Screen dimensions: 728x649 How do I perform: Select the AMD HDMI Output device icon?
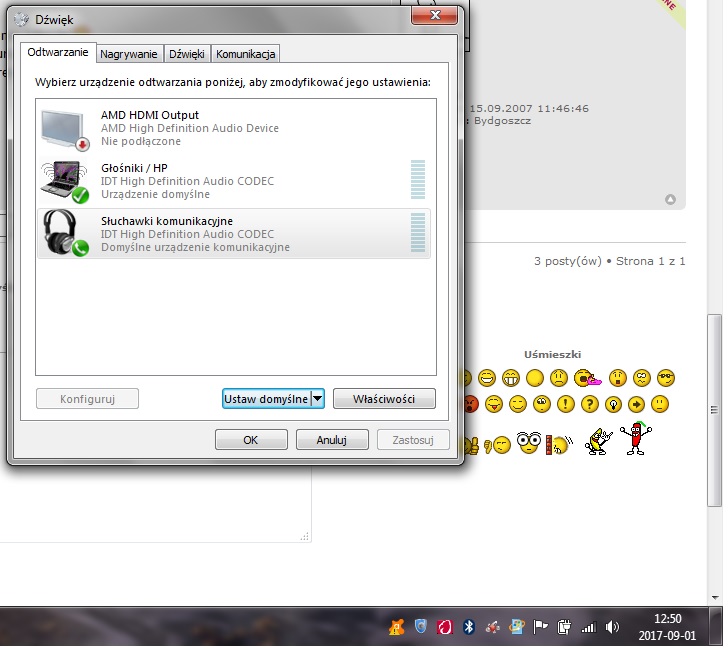click(64, 128)
